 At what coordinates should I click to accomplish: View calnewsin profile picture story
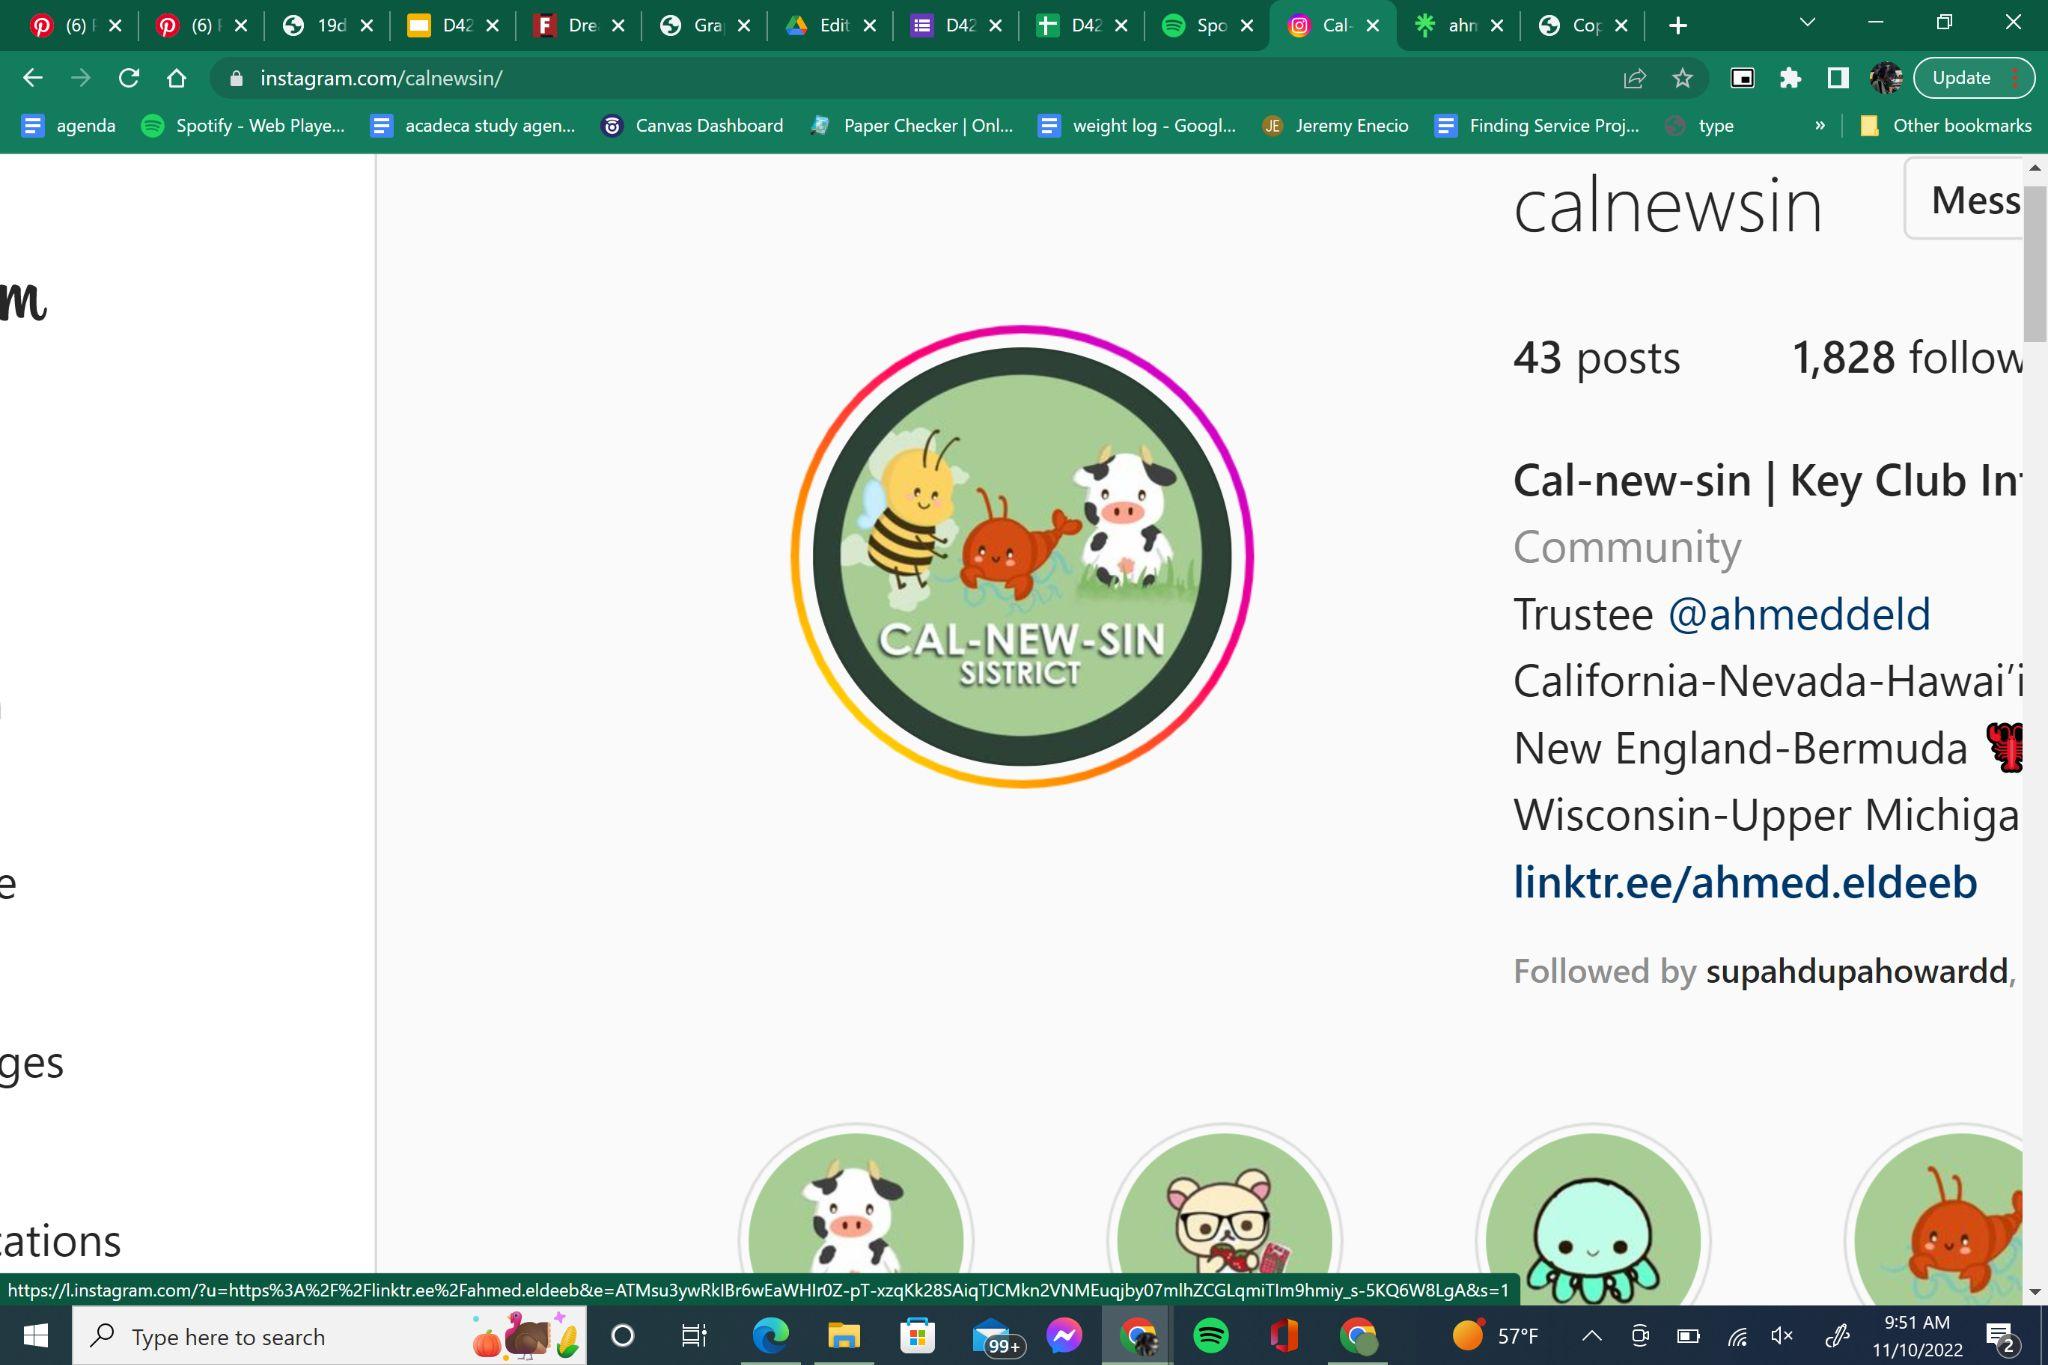click(x=1021, y=556)
